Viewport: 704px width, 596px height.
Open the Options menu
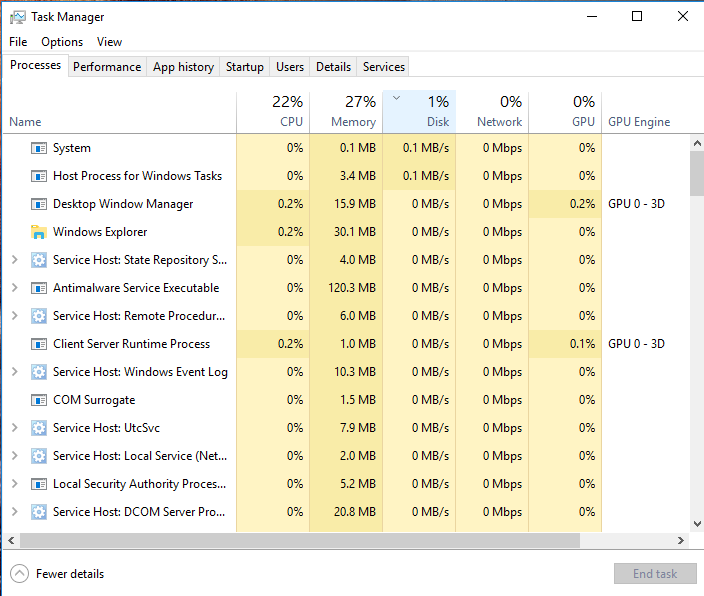pyautogui.click(x=62, y=42)
